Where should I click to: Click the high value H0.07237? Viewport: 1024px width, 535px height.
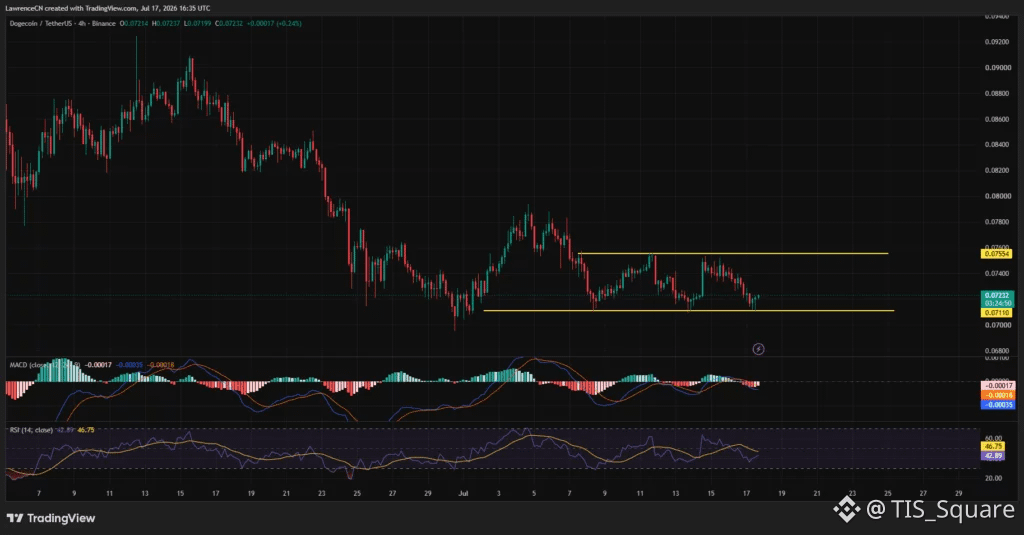click(x=166, y=24)
